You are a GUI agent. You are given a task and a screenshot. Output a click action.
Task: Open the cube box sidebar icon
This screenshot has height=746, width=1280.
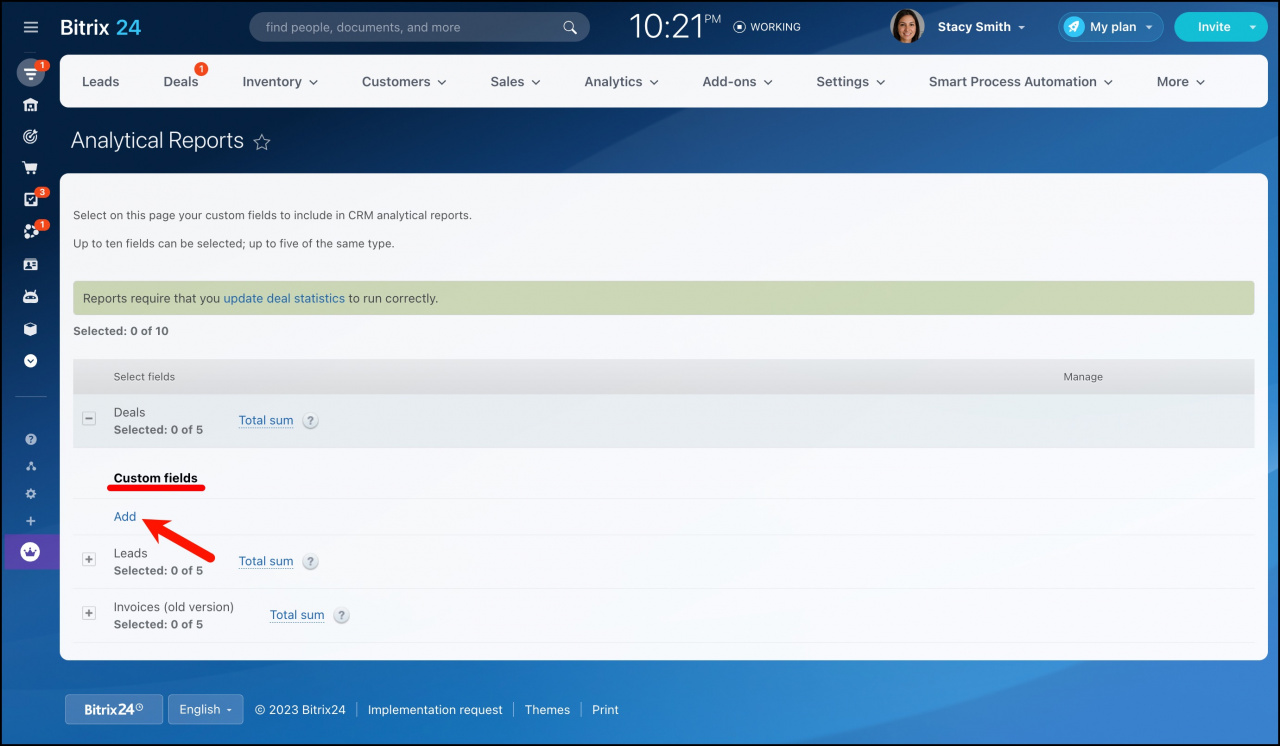[30, 329]
